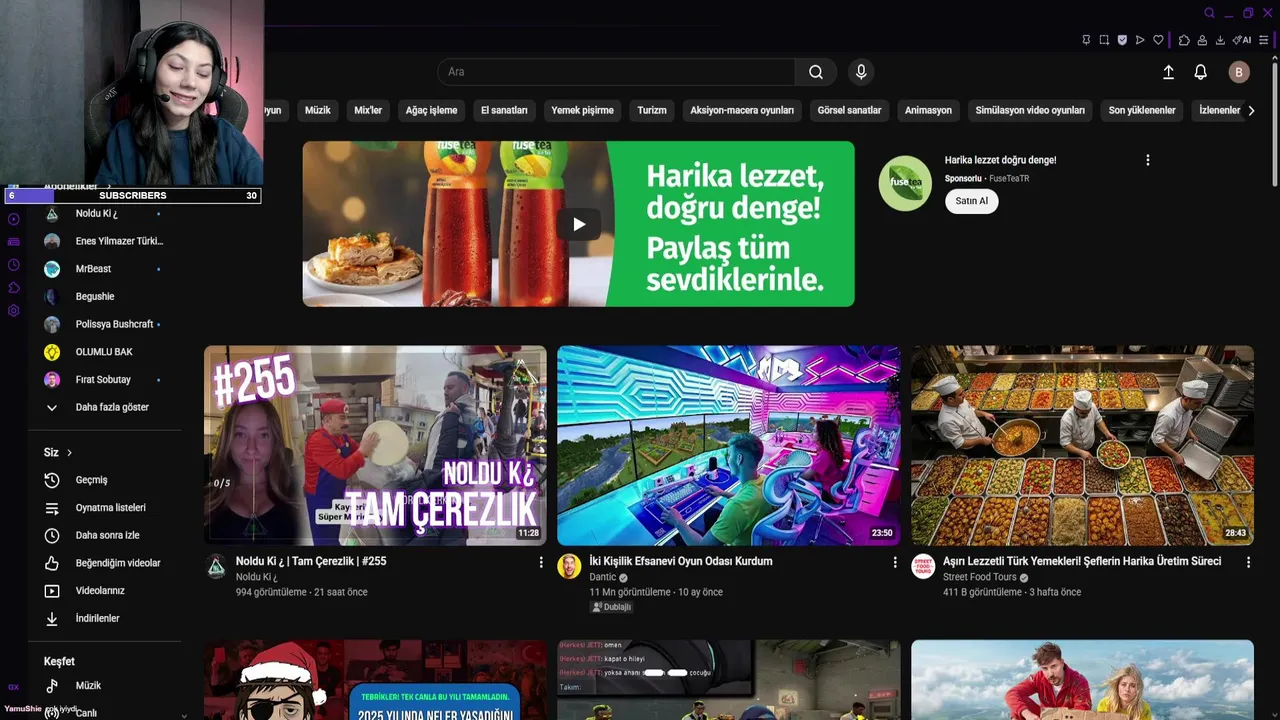
Task: Open options menu for Noldu Ki video
Action: tap(541, 562)
